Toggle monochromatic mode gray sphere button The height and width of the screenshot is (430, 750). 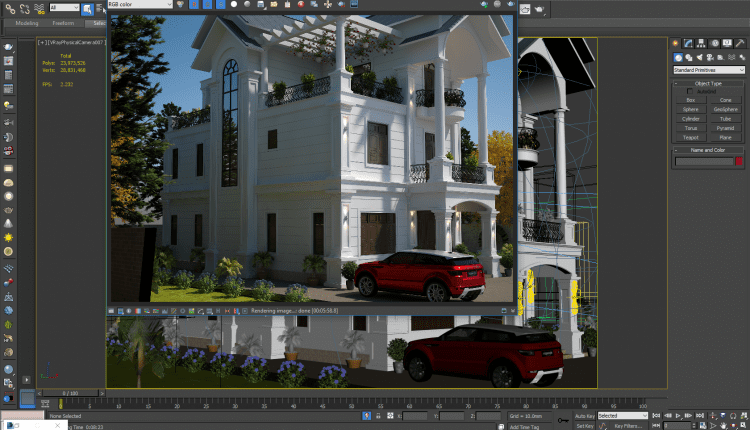point(247,4)
